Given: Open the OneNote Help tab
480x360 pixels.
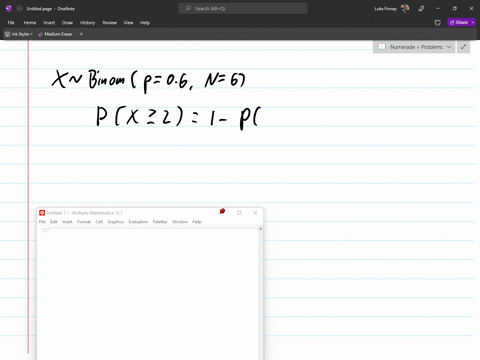Looking at the screenshot, I should [x=145, y=23].
